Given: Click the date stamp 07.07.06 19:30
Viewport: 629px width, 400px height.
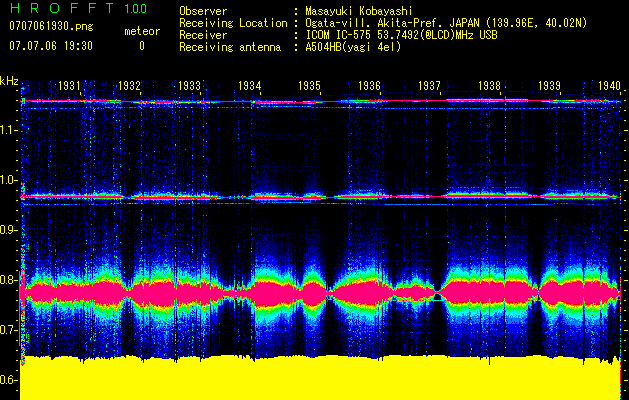Looking at the screenshot, I should coord(50,46).
